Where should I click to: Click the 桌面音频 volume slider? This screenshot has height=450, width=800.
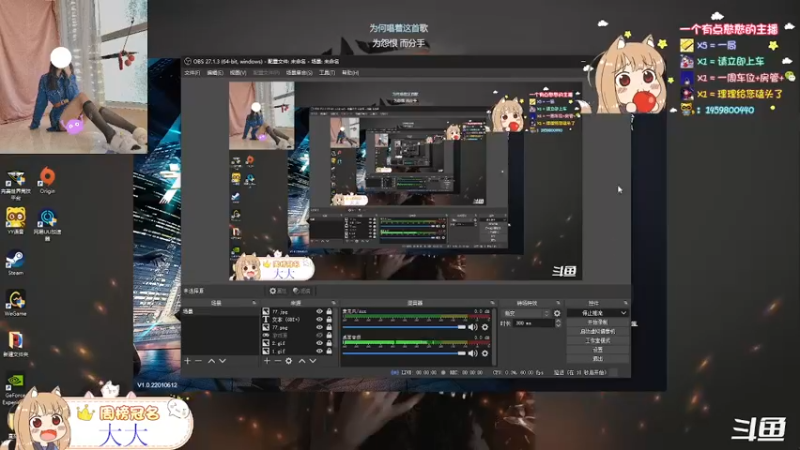pyautogui.click(x=404, y=353)
